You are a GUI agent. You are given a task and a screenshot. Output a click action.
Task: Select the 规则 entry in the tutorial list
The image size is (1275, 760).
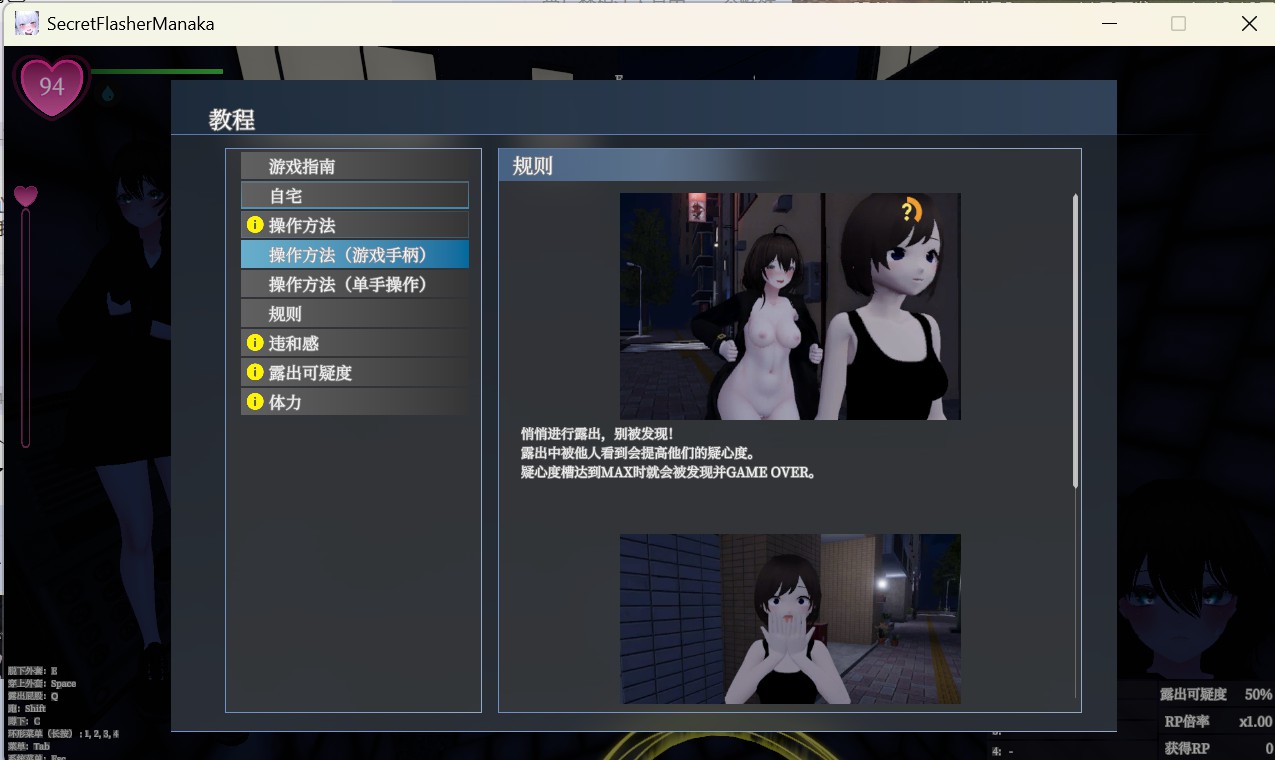(355, 314)
